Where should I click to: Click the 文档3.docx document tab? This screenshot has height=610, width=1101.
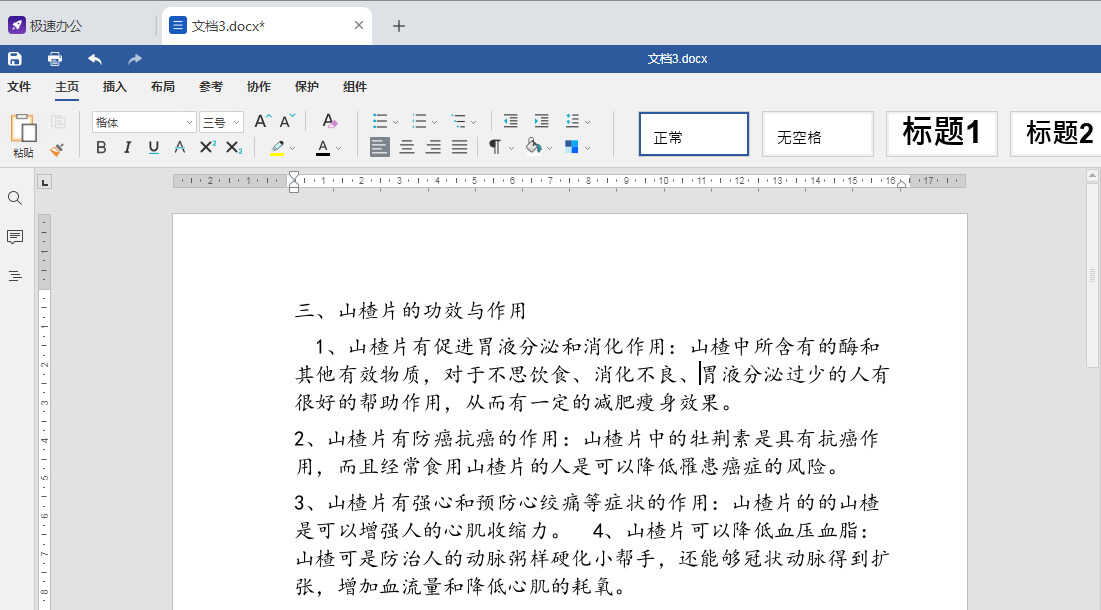[x=267, y=26]
